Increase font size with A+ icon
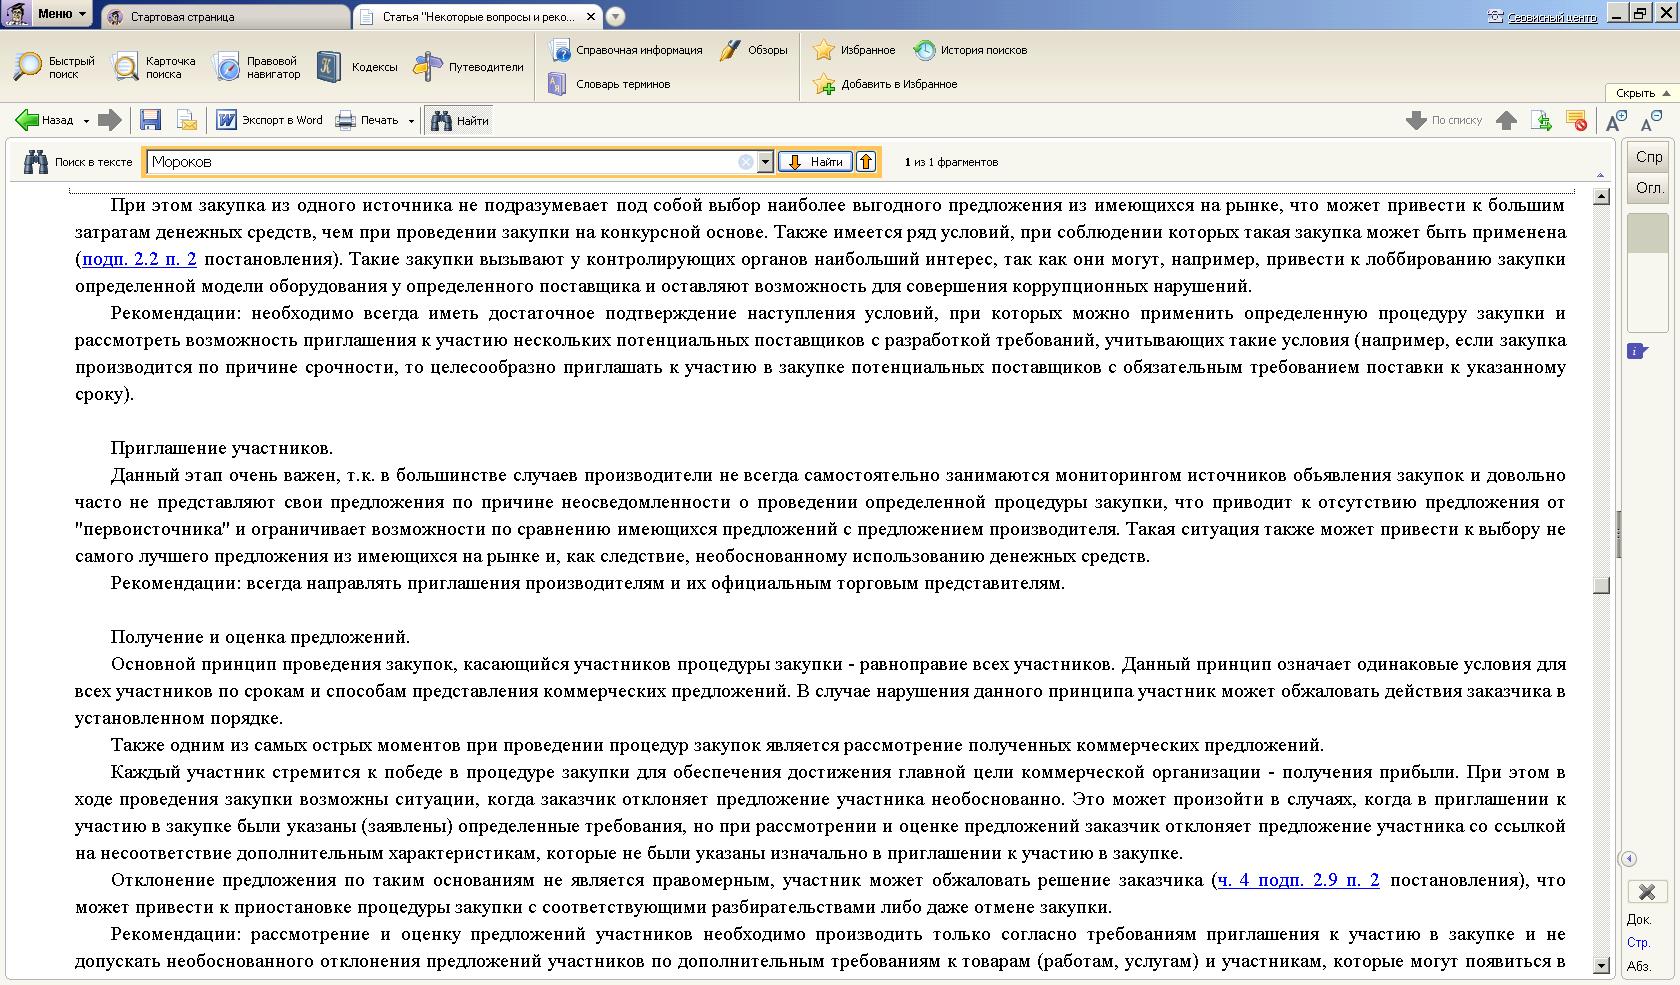Image resolution: width=1680 pixels, height=985 pixels. 1615,122
